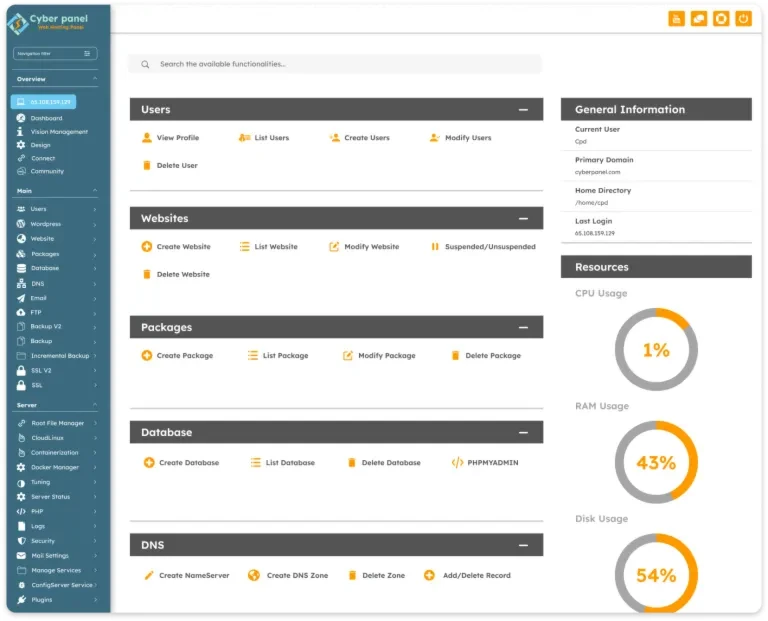Click the Add/Delete Record plus icon
The width and height of the screenshot is (768, 621).
(429, 575)
